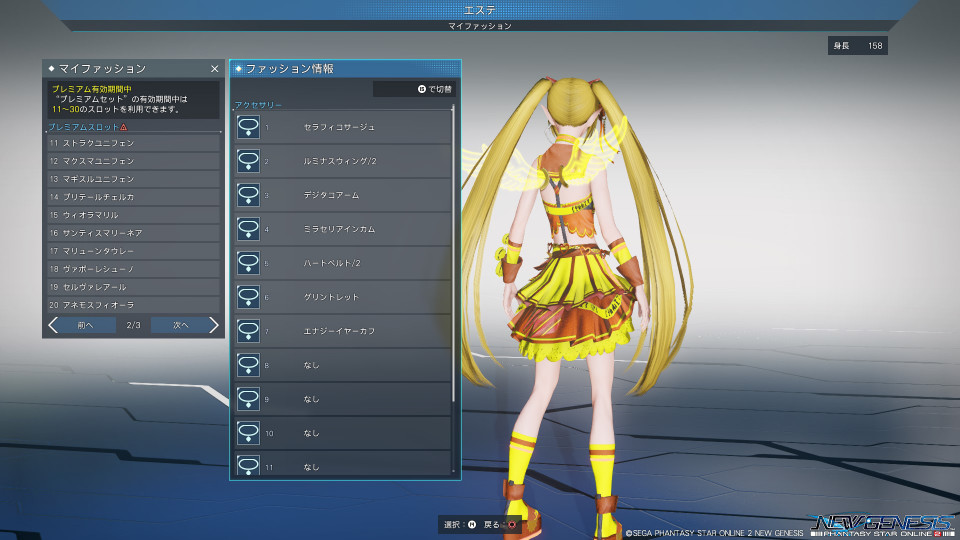Click the accessory name ルミナスウィング/2
Viewport: 960px width, 540px height.
point(340,161)
